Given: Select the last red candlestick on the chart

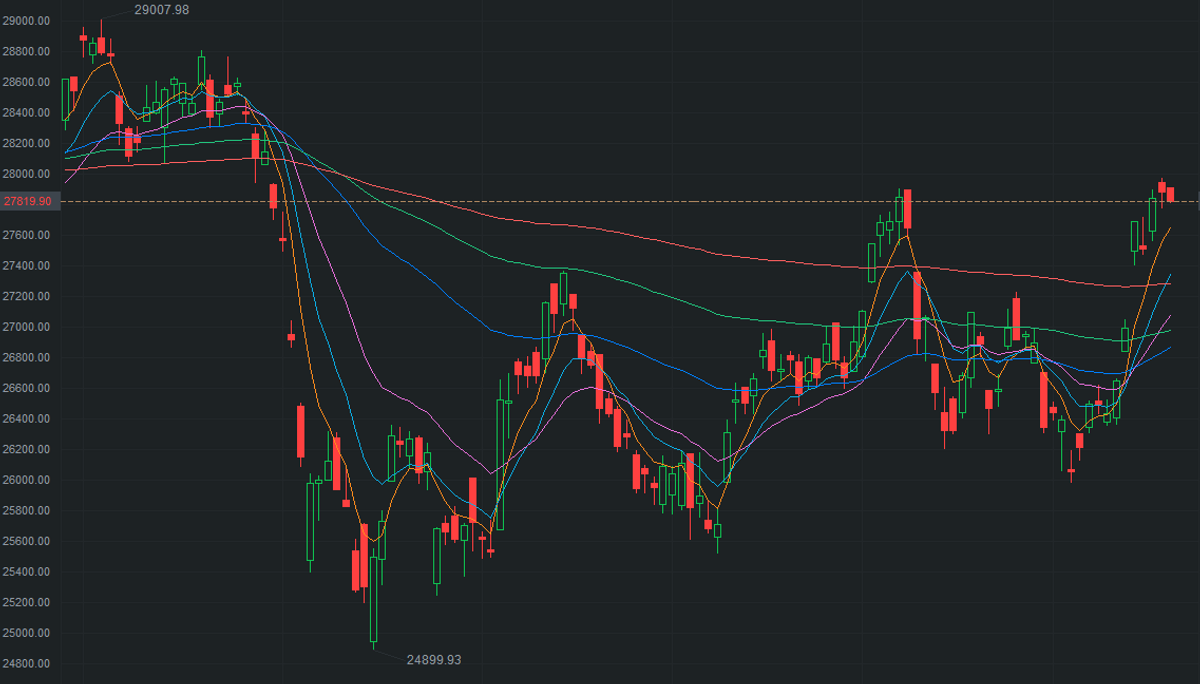Looking at the screenshot, I should pyautogui.click(x=1171, y=194).
